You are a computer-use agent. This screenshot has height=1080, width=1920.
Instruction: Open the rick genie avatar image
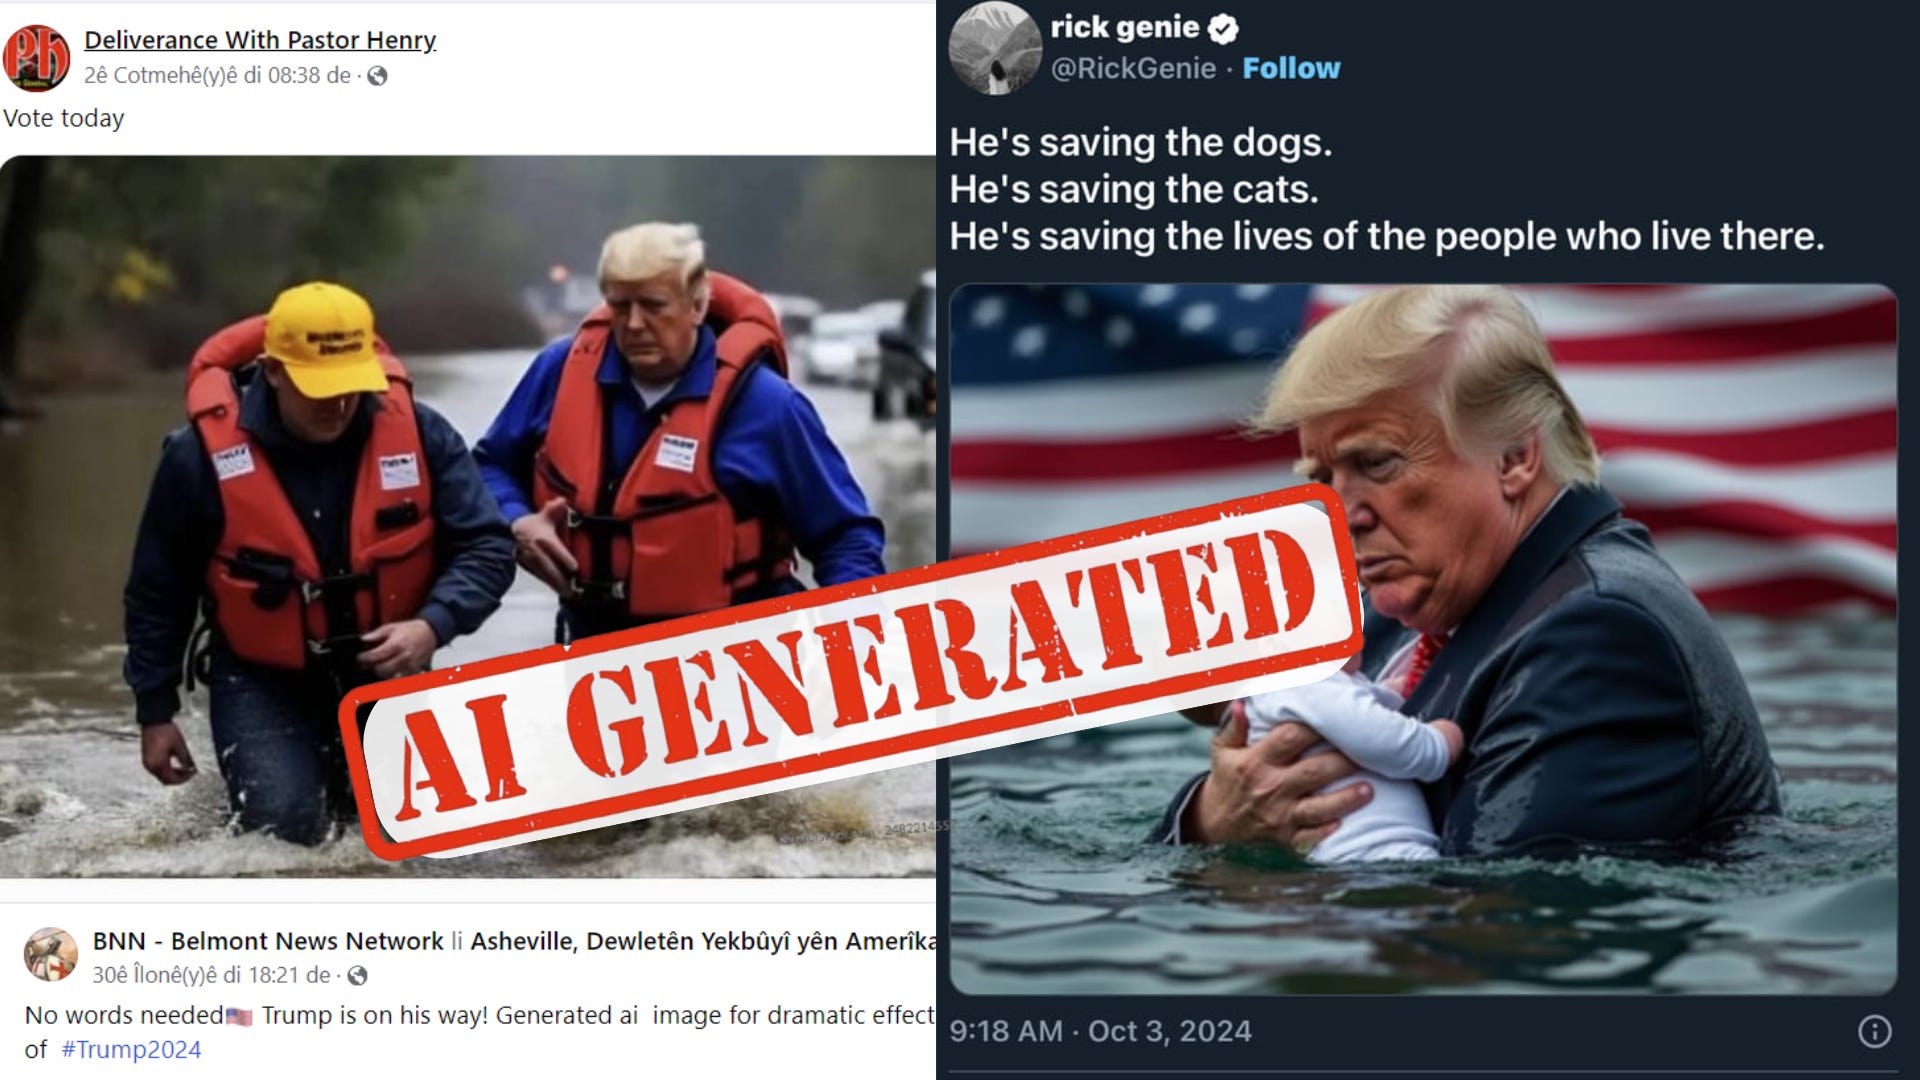click(995, 48)
